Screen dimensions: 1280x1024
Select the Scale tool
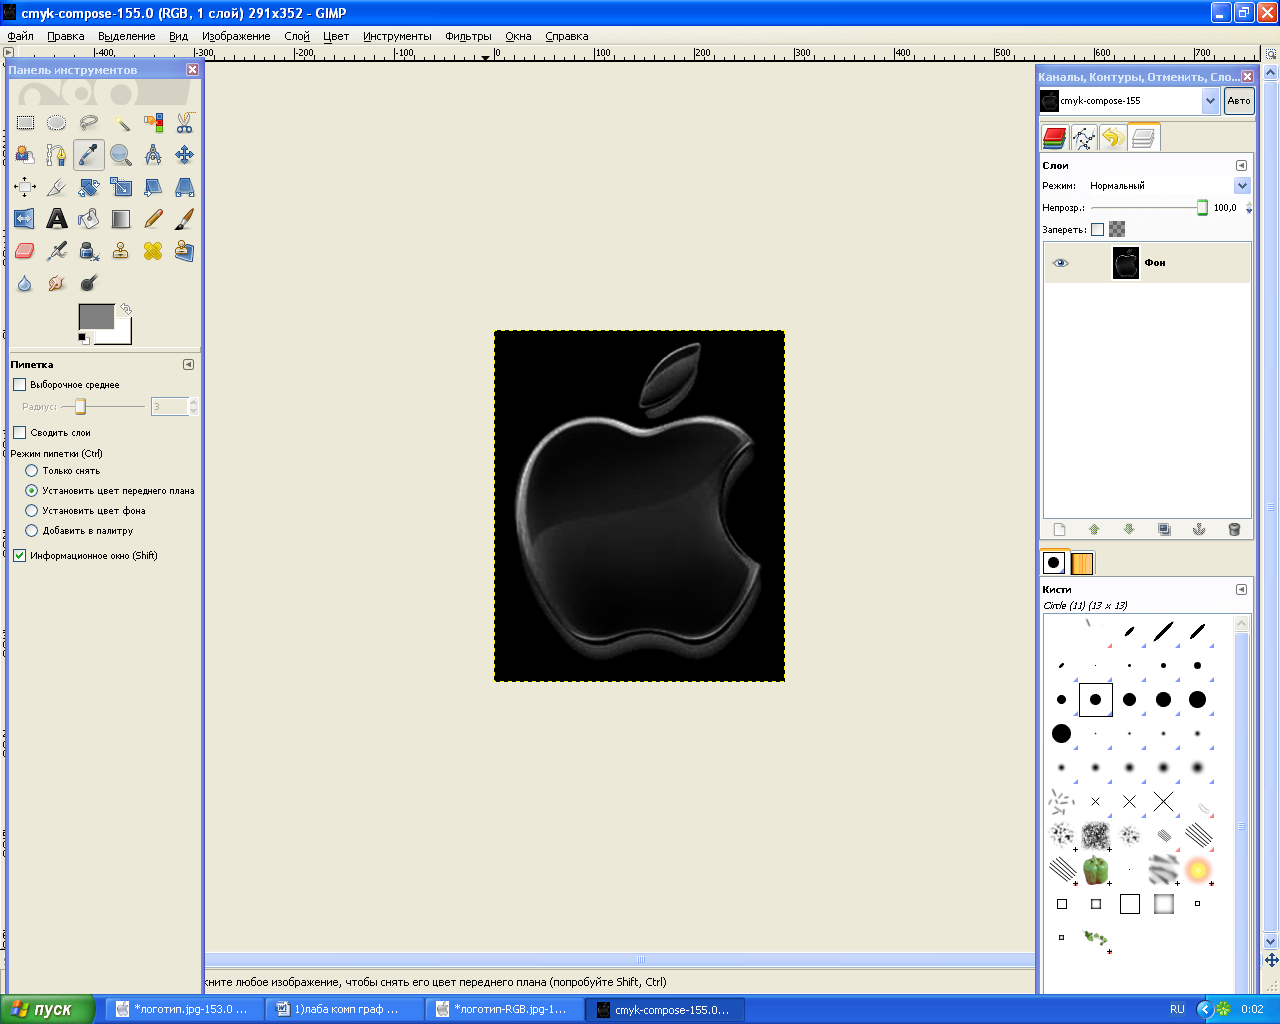[x=121, y=187]
